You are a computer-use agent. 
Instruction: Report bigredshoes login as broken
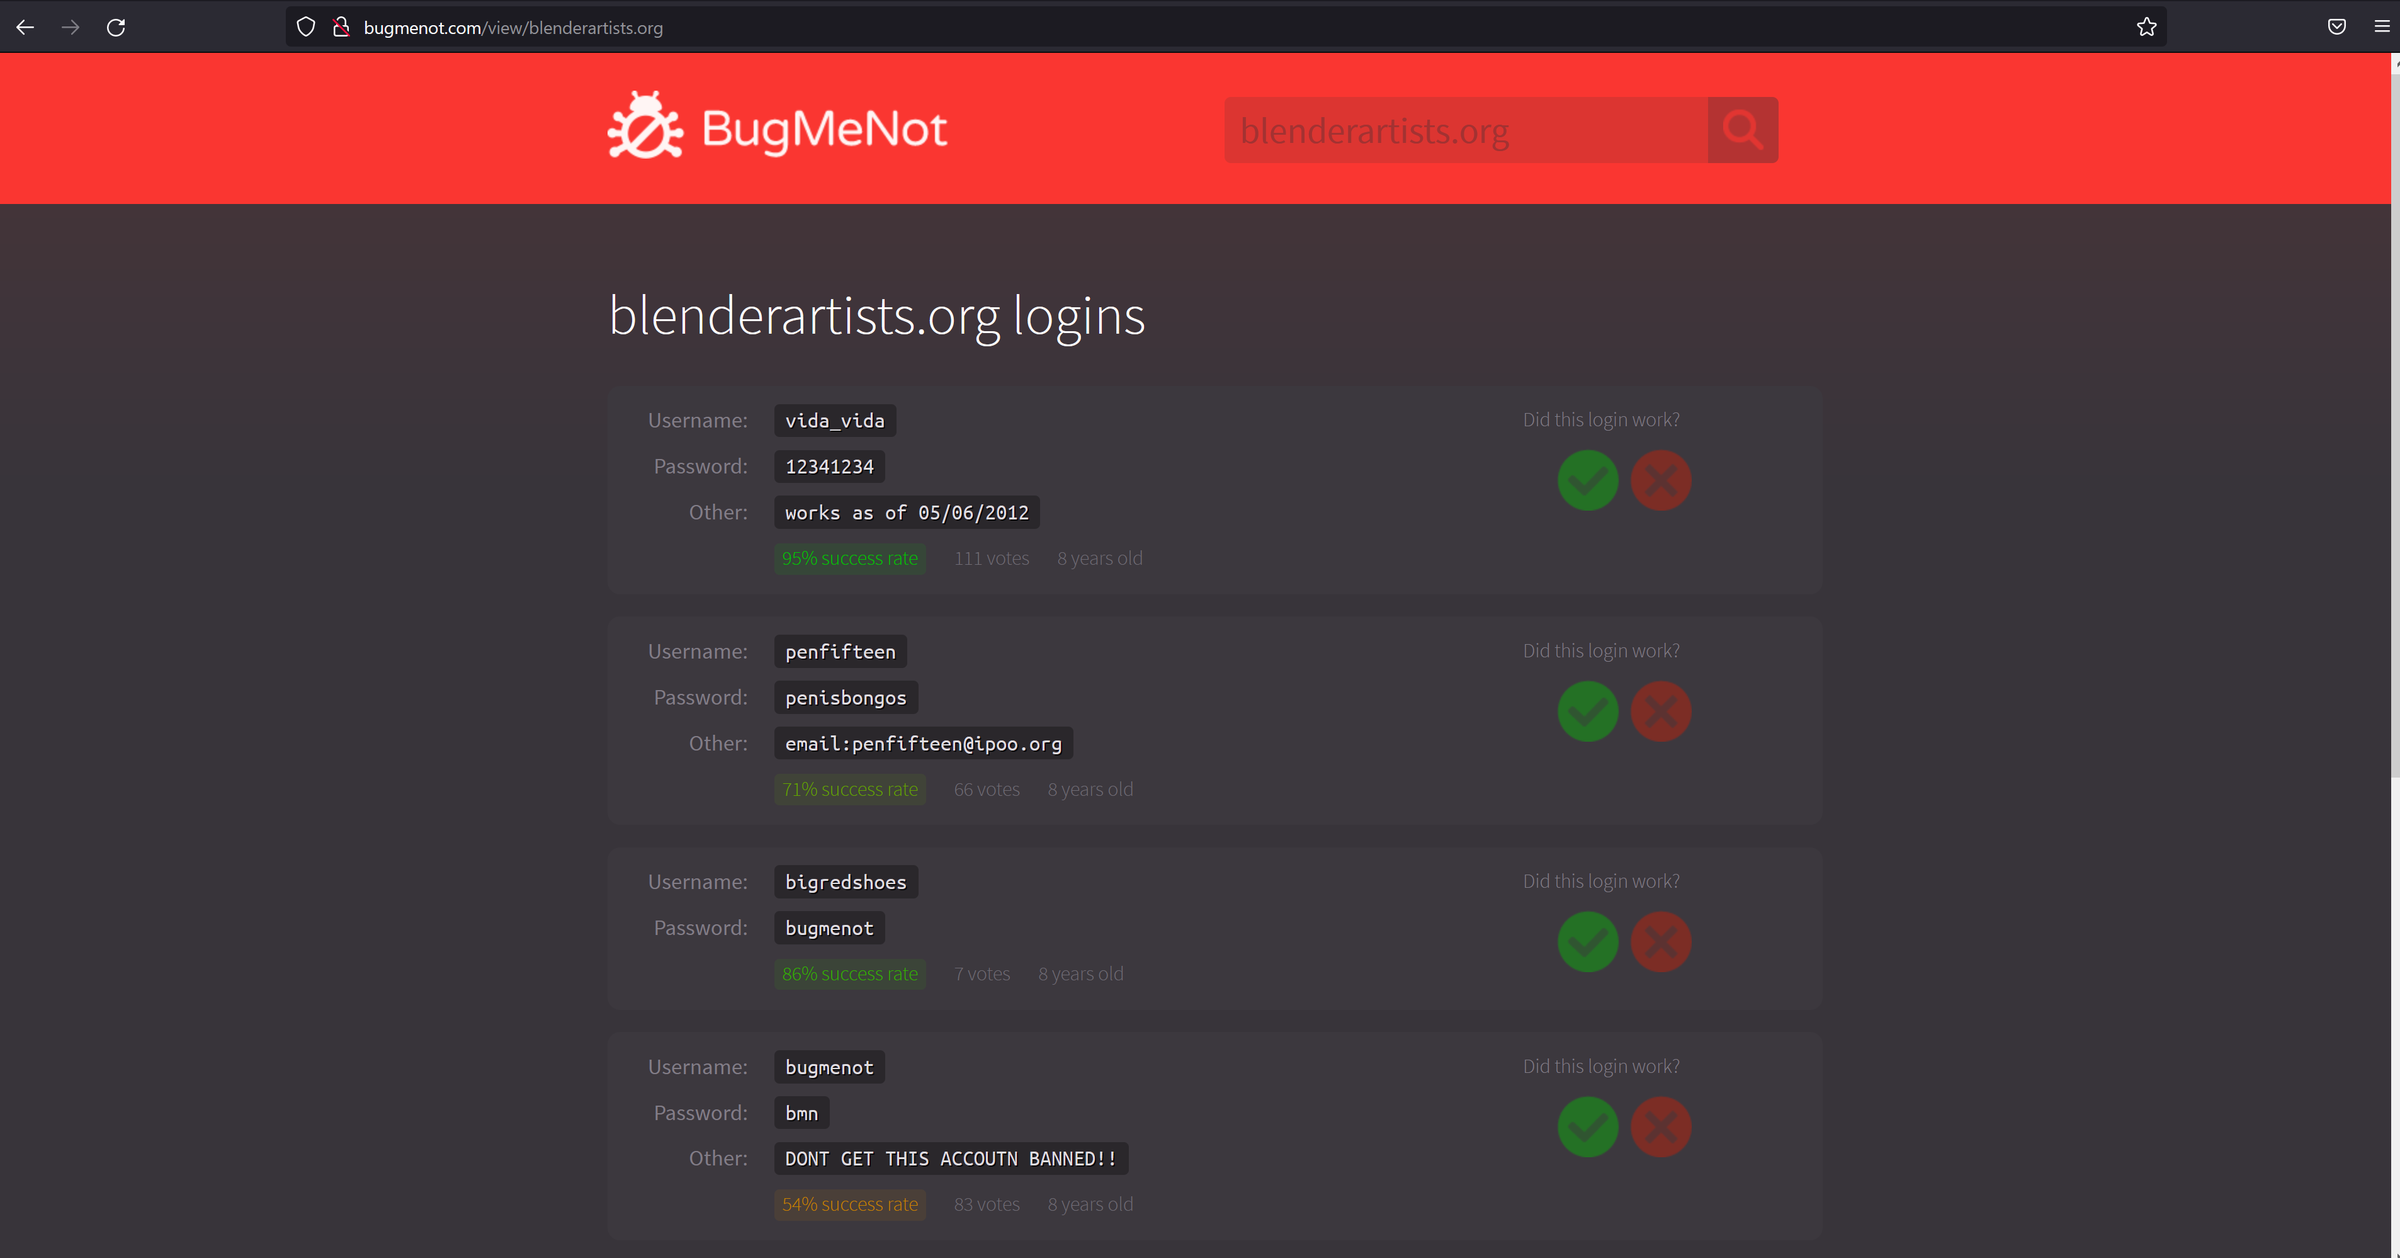coord(1661,942)
